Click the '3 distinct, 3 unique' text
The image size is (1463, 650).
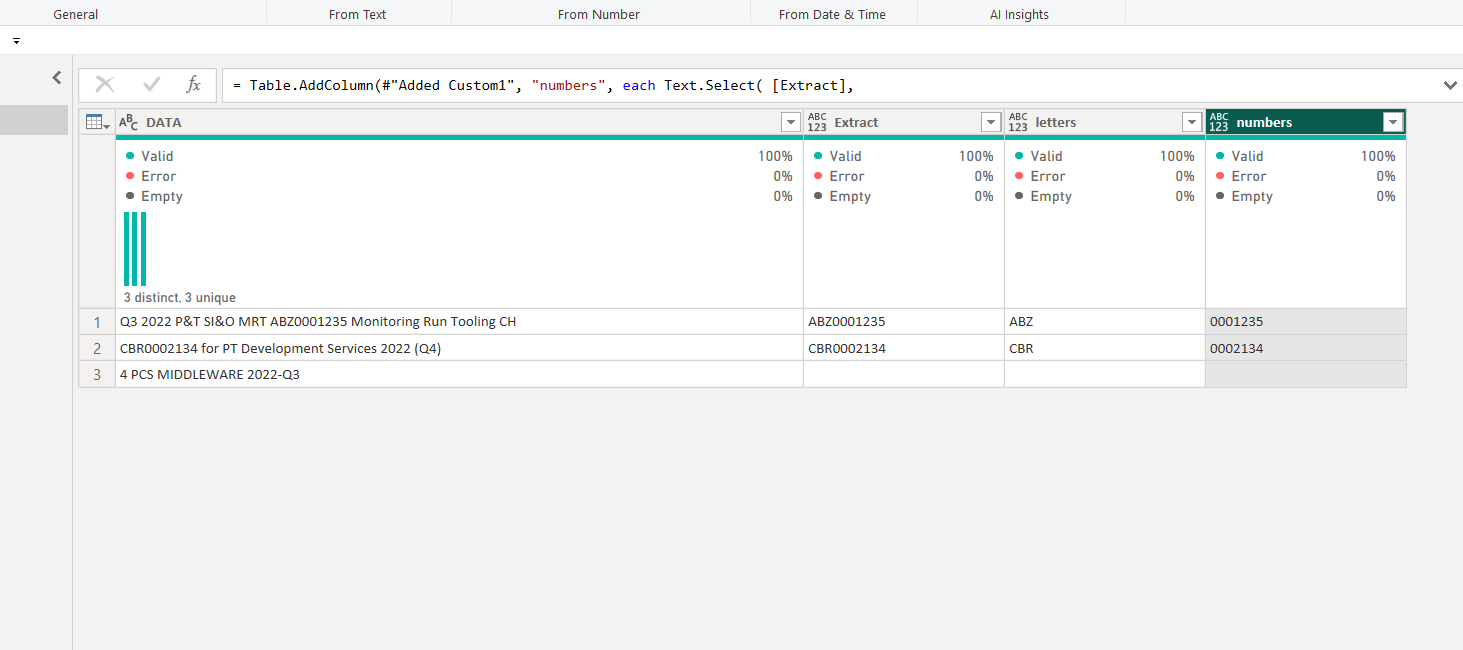pos(180,298)
